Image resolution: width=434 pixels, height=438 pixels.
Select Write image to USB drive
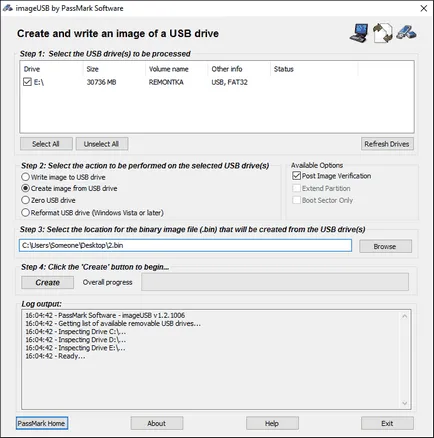pyautogui.click(x=25, y=177)
